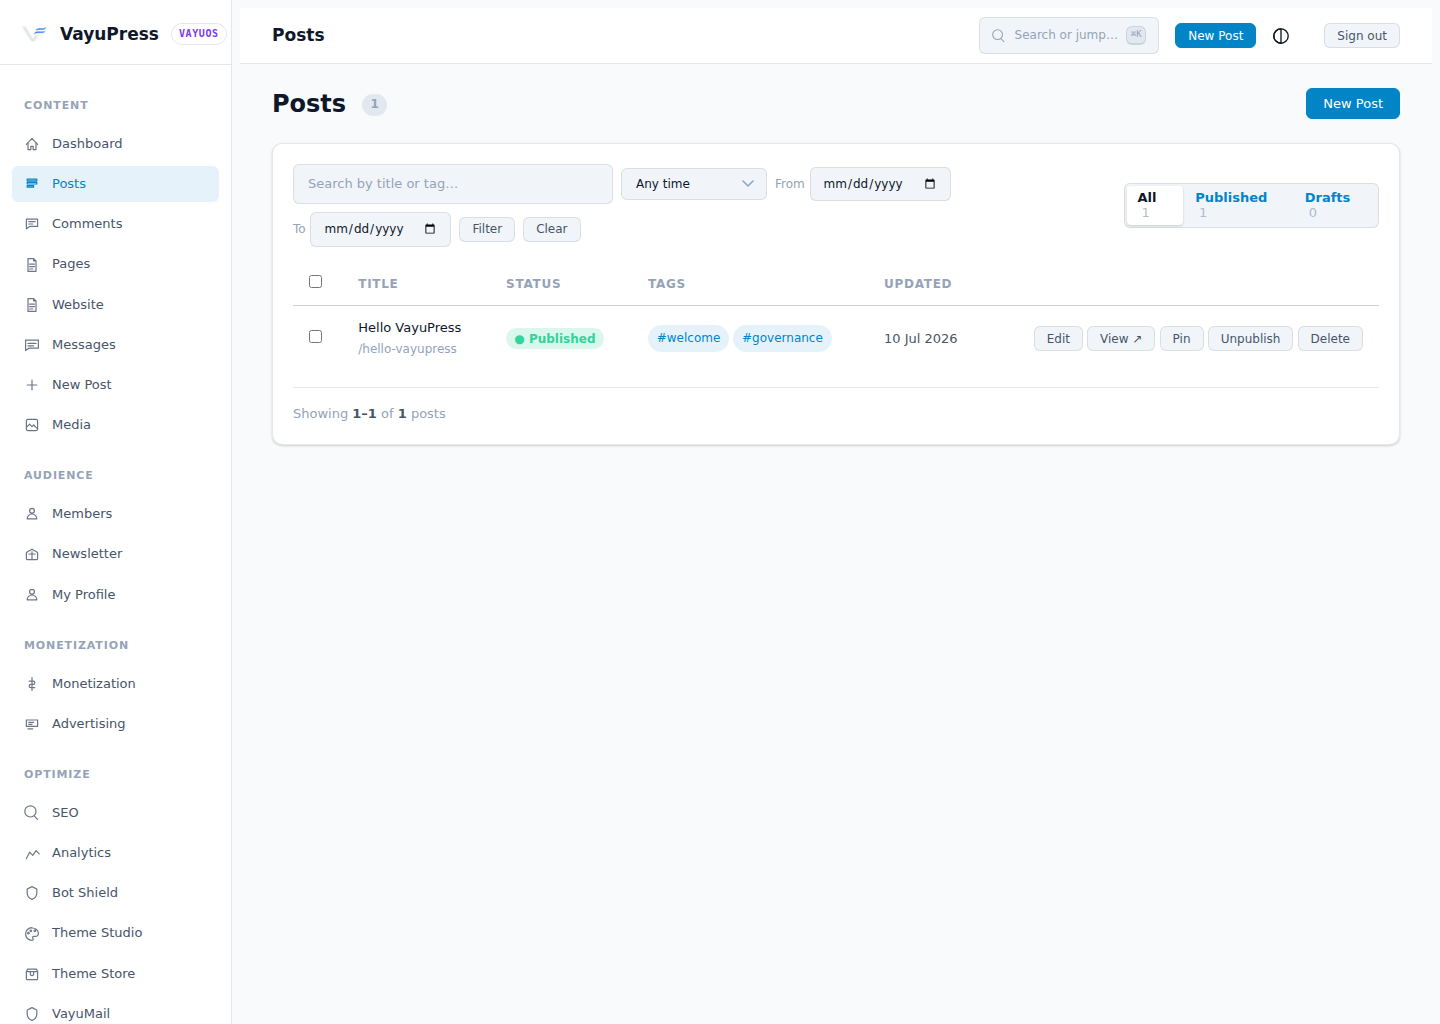Screen dimensions: 1440x1024
Task: Click the SEO magnifier icon
Action: pos(32,813)
